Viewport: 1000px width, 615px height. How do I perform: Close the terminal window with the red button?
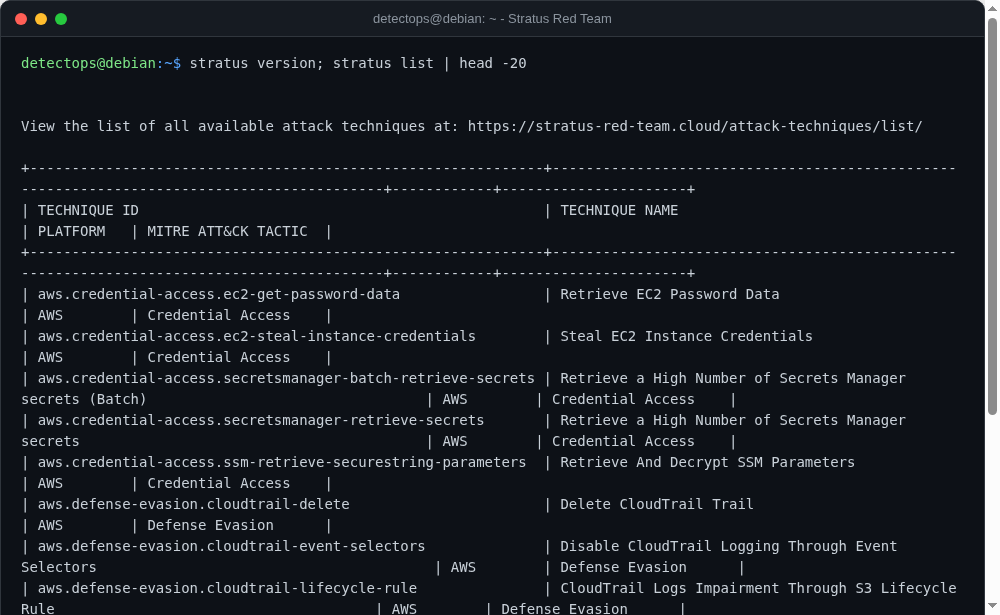coord(21,19)
